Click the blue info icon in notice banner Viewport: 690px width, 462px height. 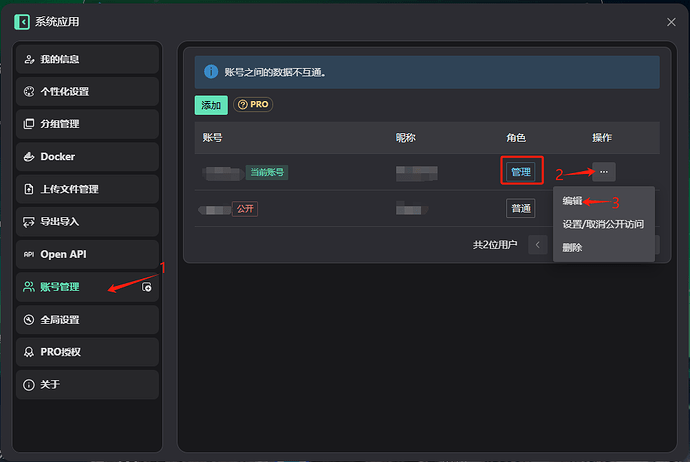coord(211,72)
